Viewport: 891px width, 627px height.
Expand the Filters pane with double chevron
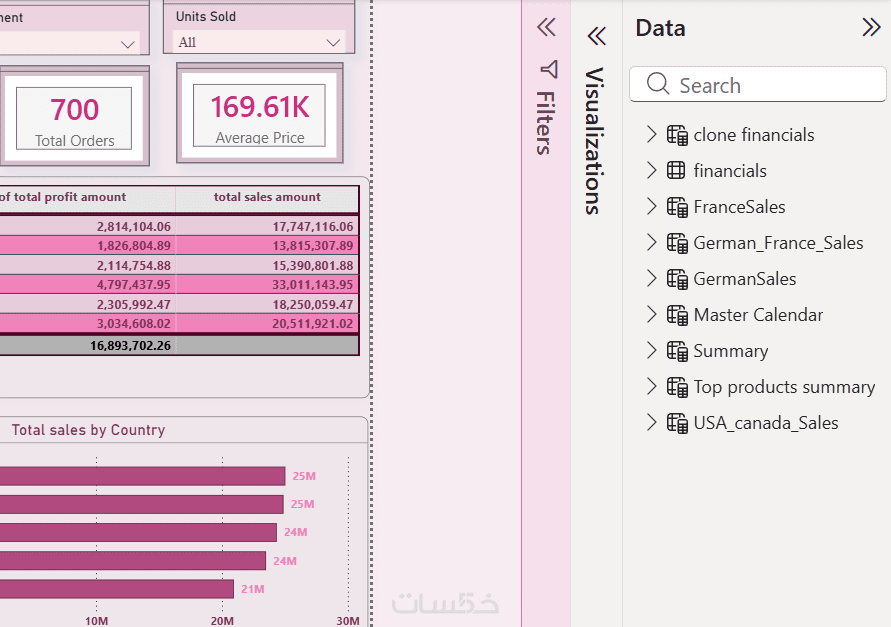[546, 27]
